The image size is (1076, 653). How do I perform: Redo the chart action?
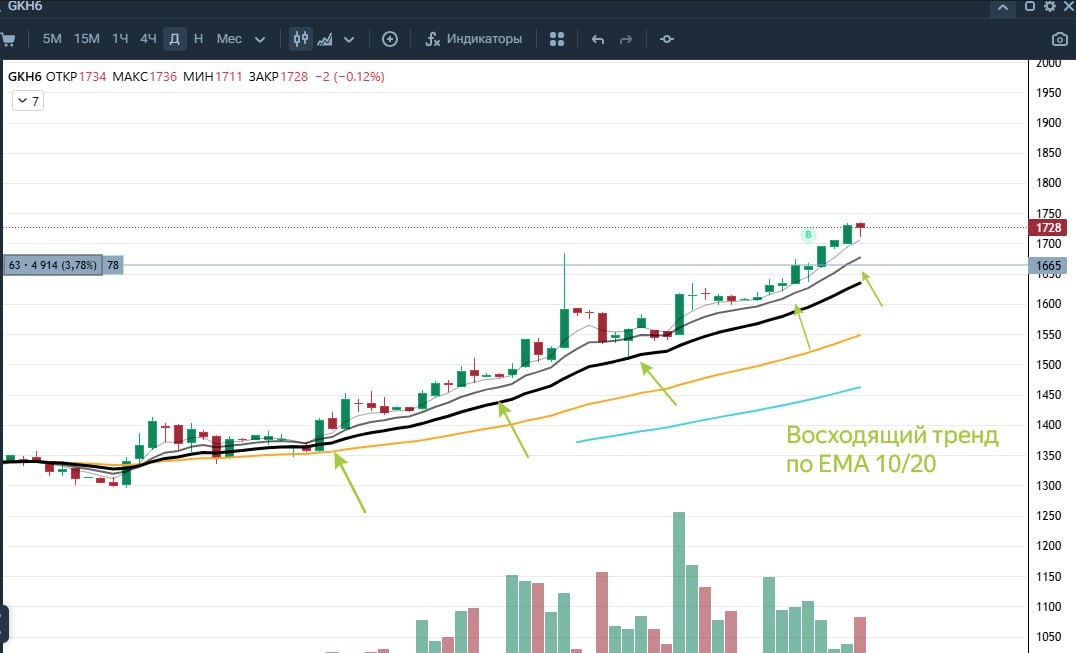tap(626, 39)
